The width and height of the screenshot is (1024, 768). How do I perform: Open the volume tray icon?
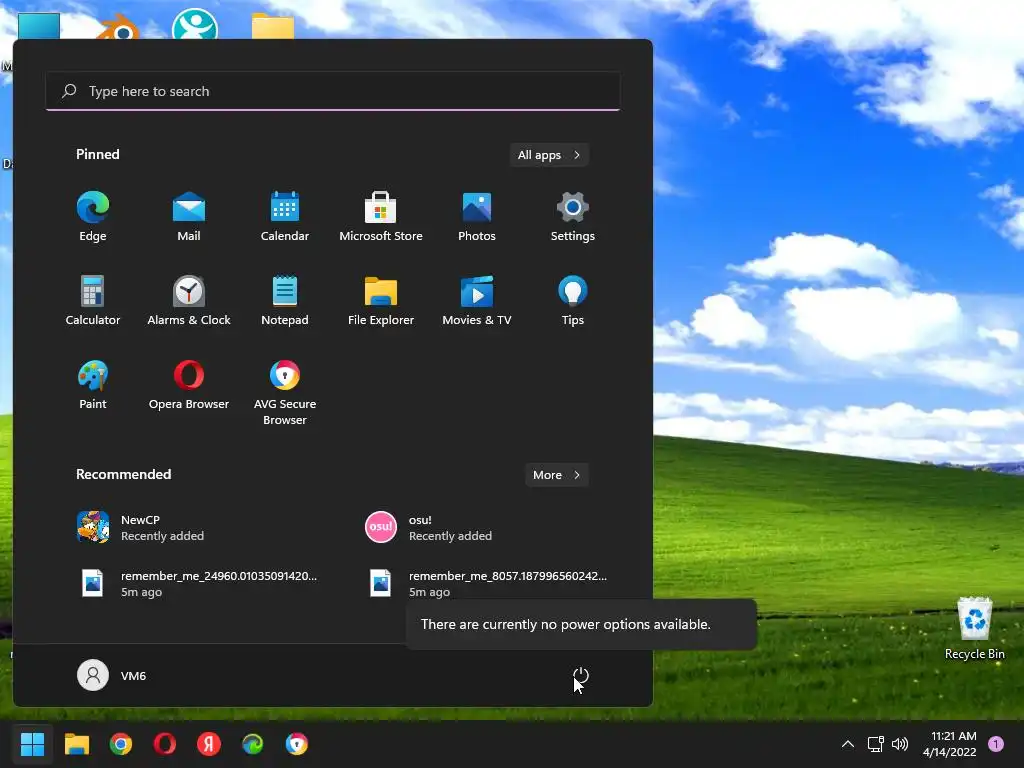[x=900, y=744]
